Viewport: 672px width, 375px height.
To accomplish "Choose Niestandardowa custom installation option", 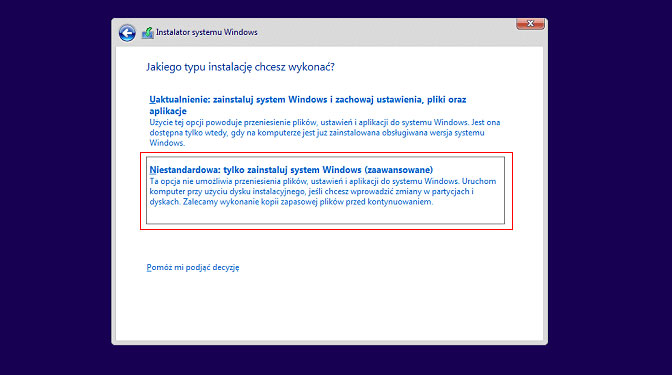I will tap(325, 190).
